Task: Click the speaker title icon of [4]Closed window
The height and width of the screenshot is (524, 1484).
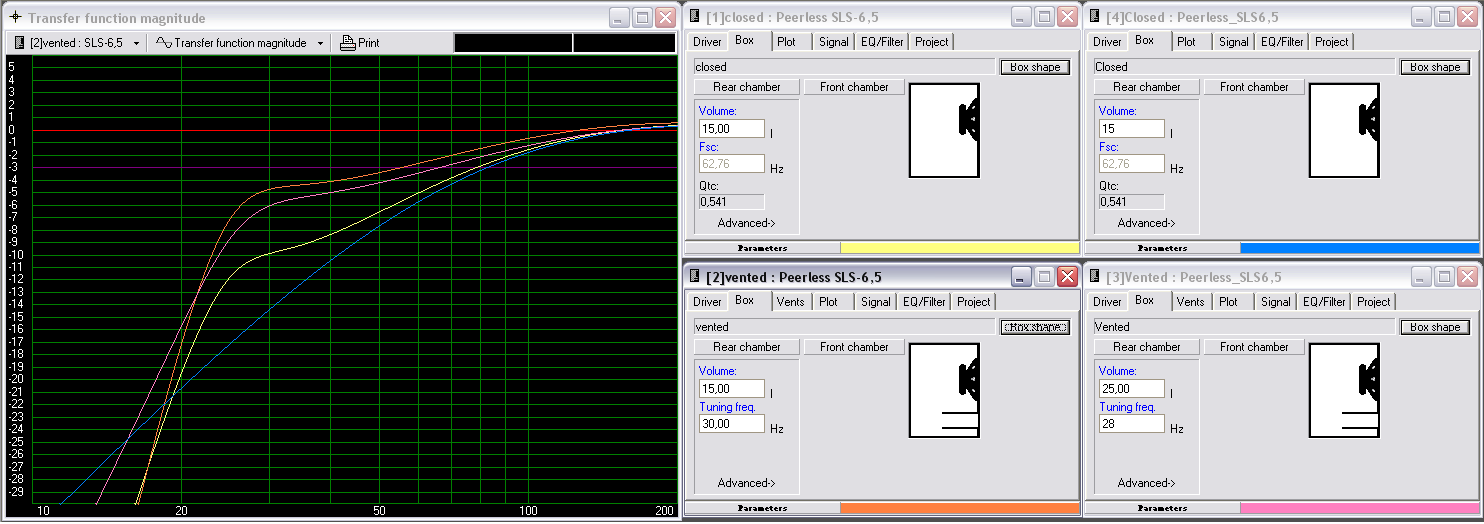Action: click(x=1095, y=17)
